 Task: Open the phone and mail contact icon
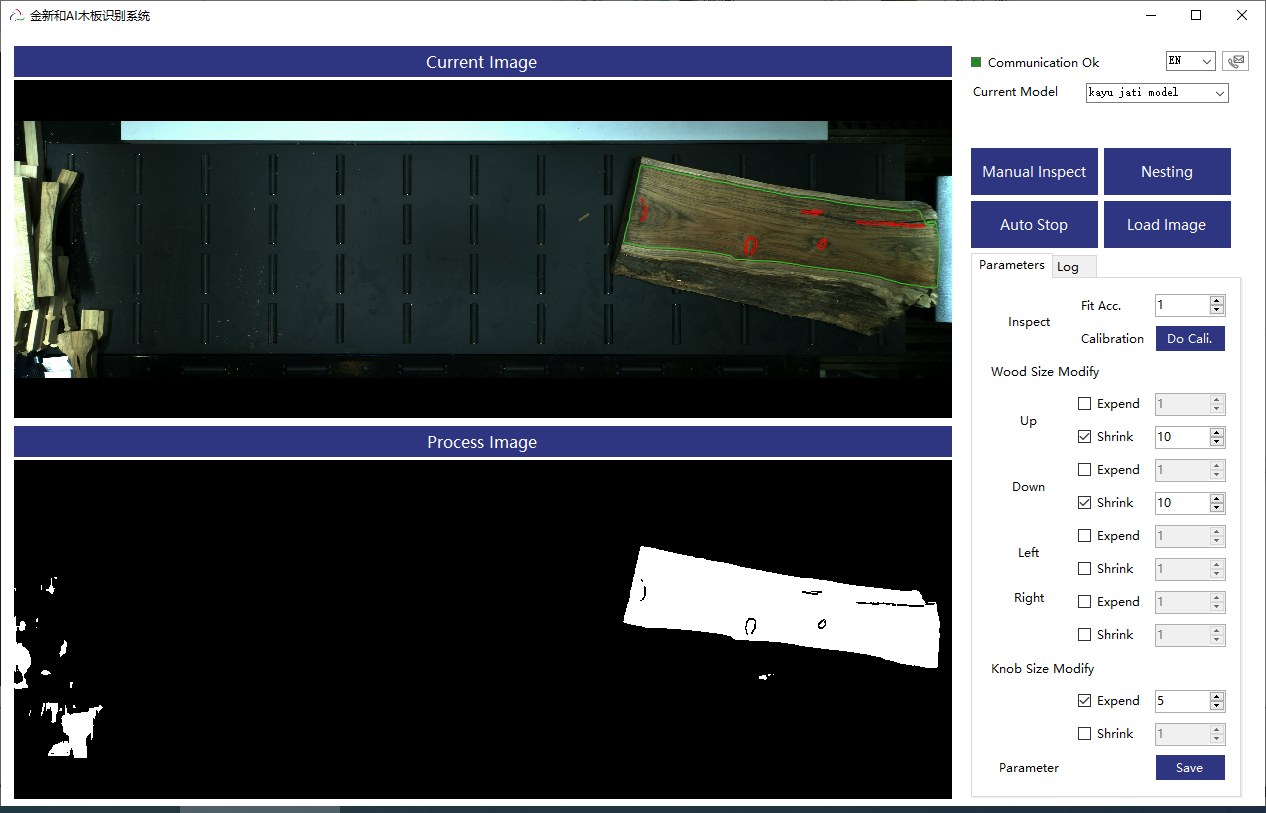click(x=1235, y=61)
